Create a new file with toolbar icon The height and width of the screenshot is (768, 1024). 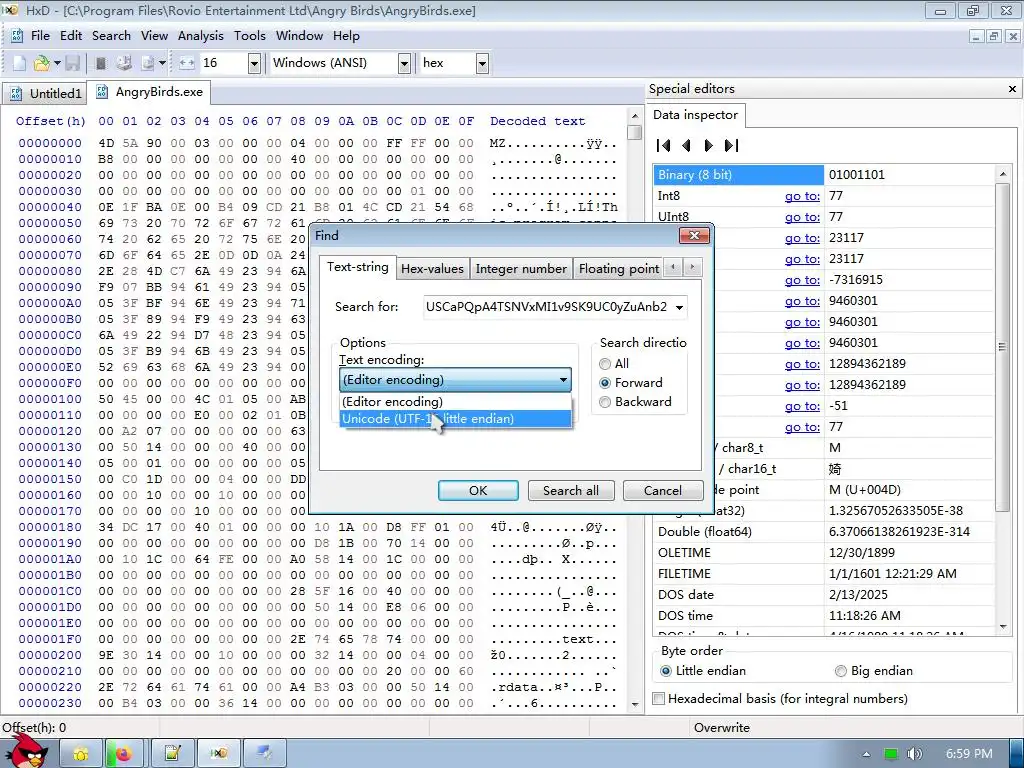(19, 63)
